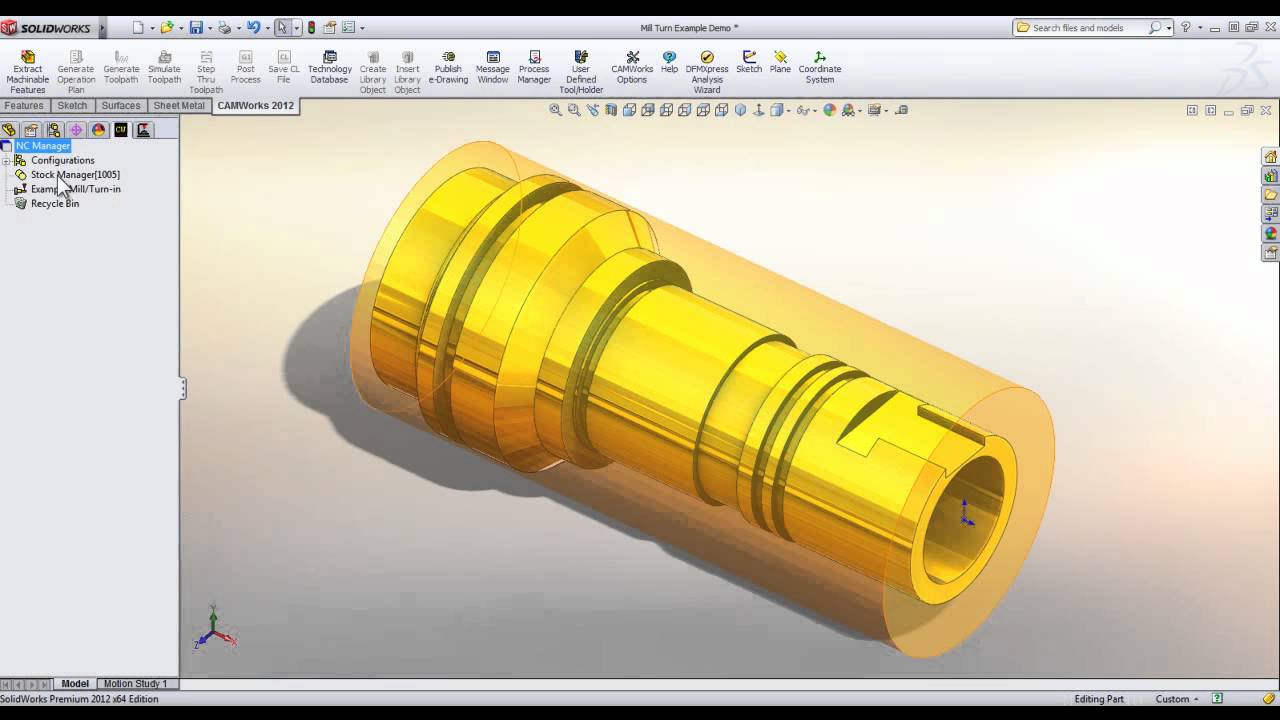This screenshot has width=1280, height=720.
Task: Open the Save dropdown arrow
Action: click(x=209, y=28)
